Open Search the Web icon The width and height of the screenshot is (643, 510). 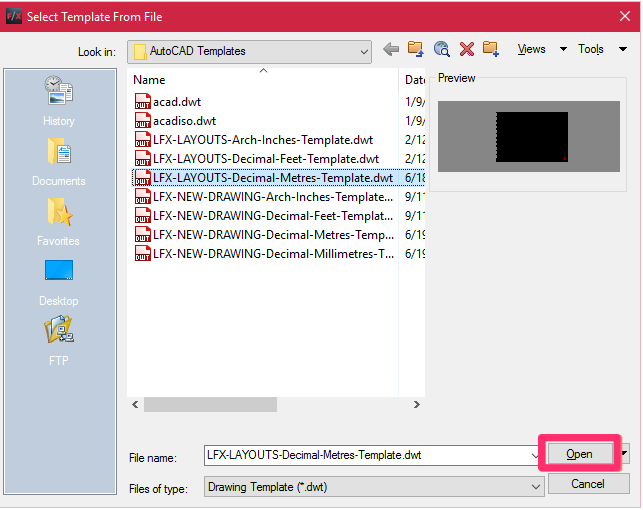point(442,49)
